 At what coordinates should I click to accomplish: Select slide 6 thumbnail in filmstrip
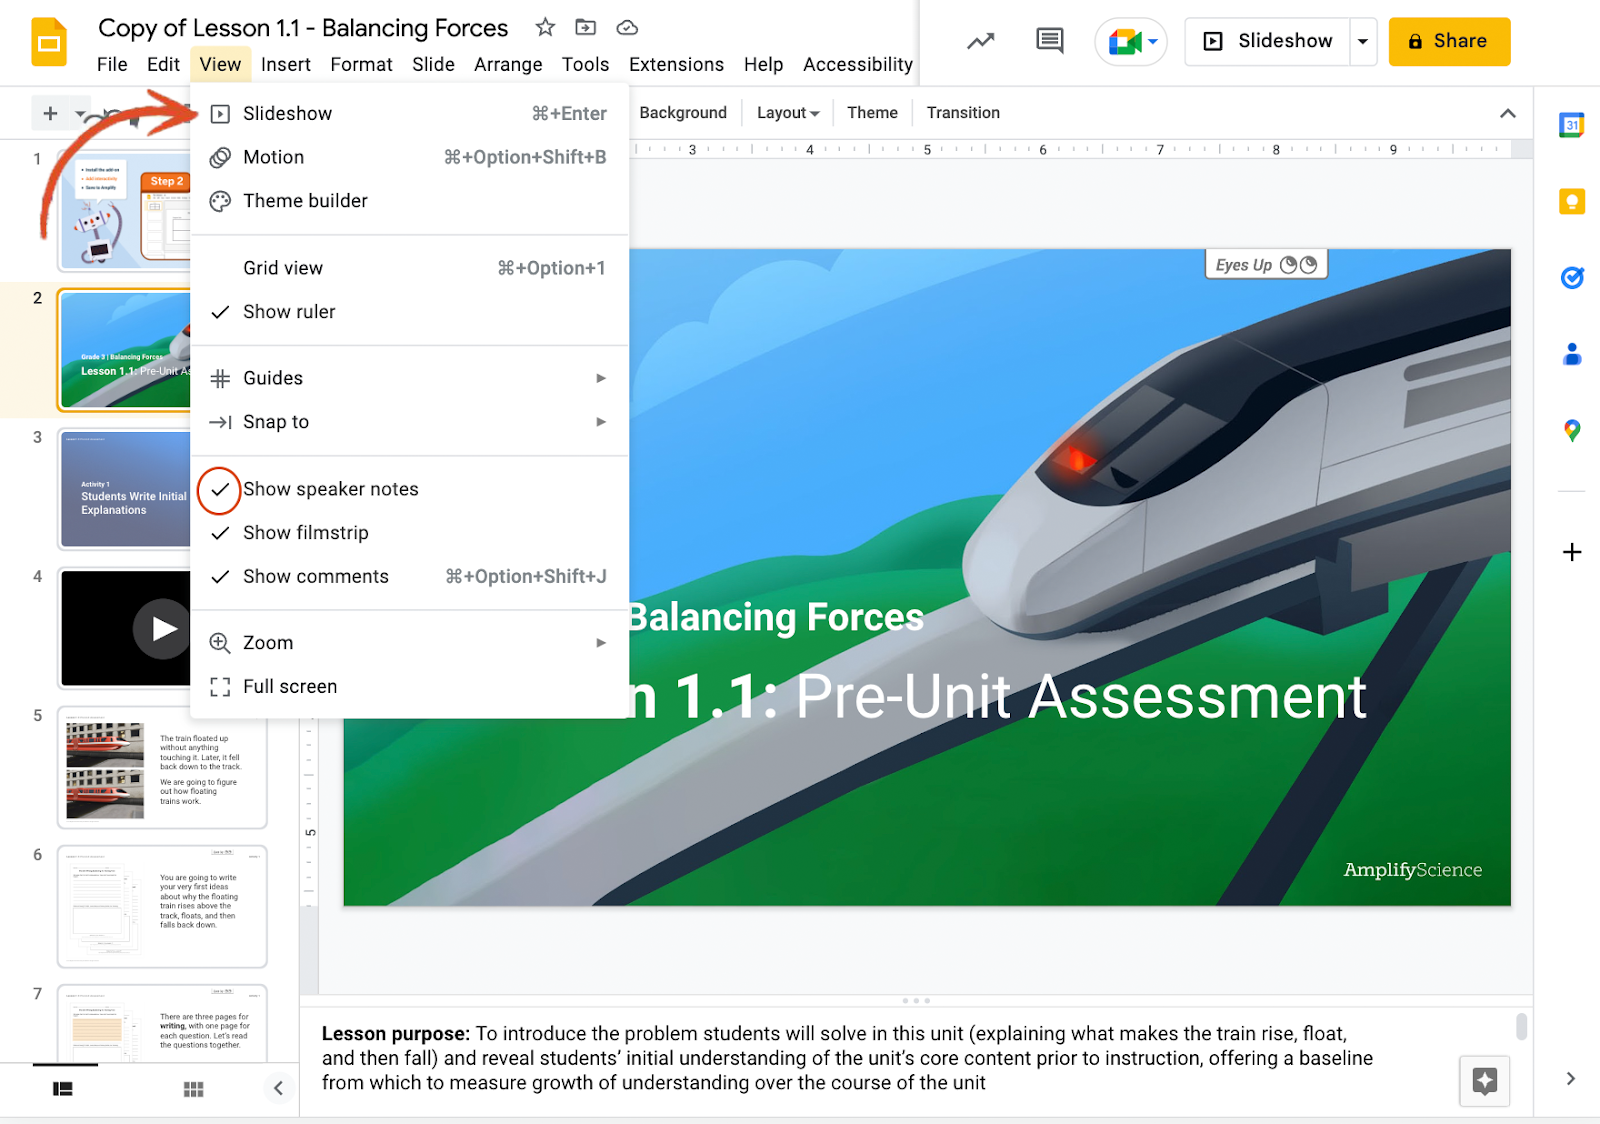coord(162,906)
